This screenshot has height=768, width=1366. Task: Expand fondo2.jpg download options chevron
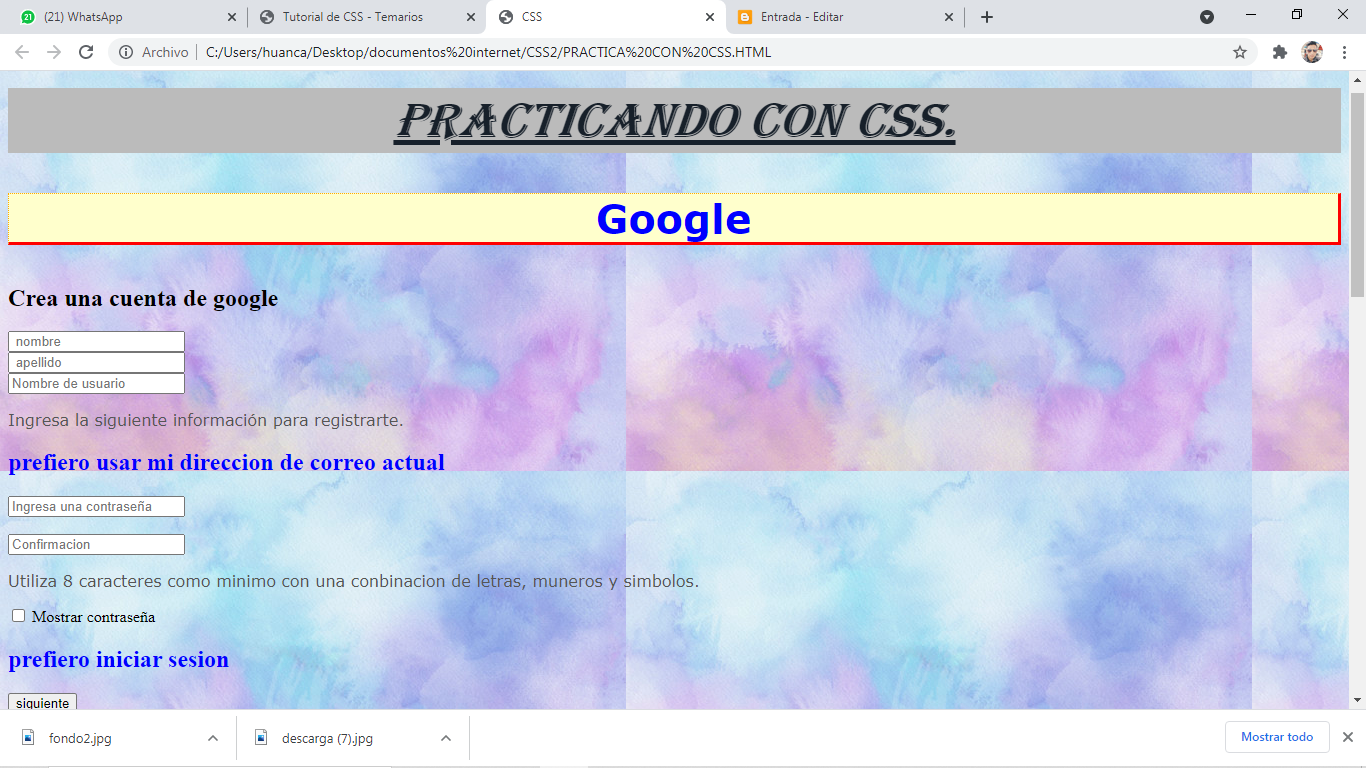(212, 738)
